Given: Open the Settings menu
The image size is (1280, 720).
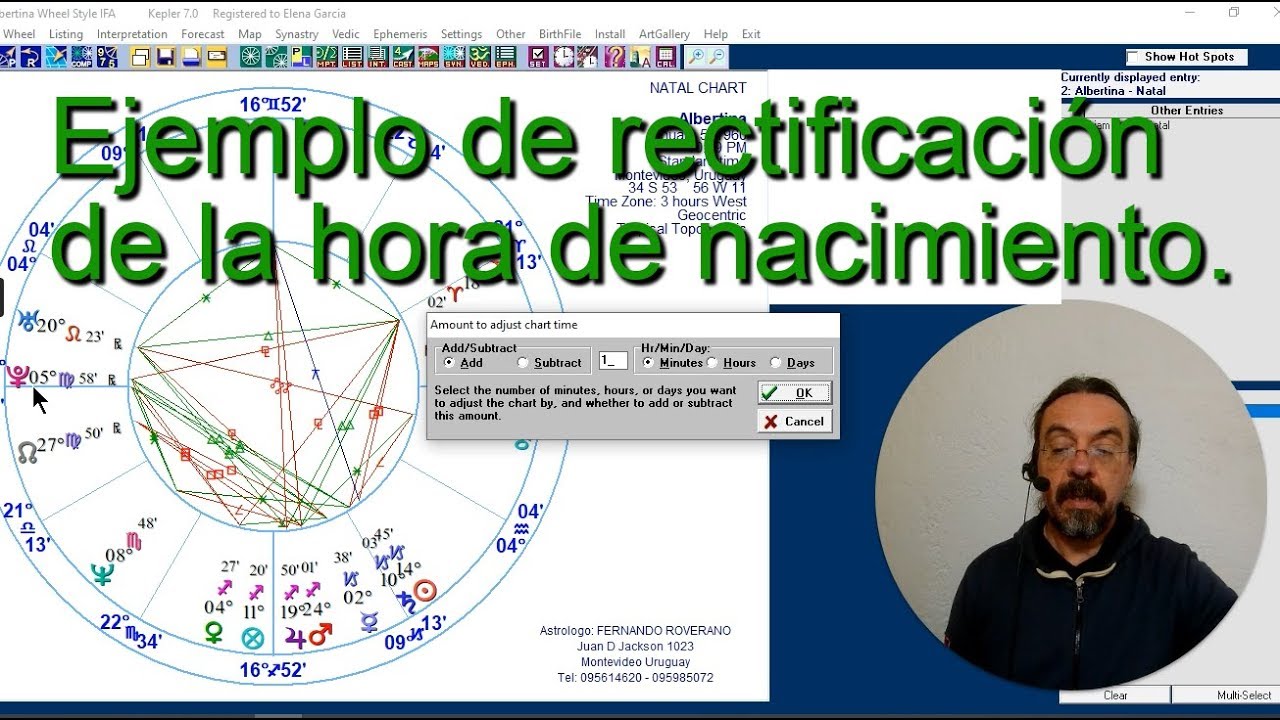Looking at the screenshot, I should coord(461,34).
